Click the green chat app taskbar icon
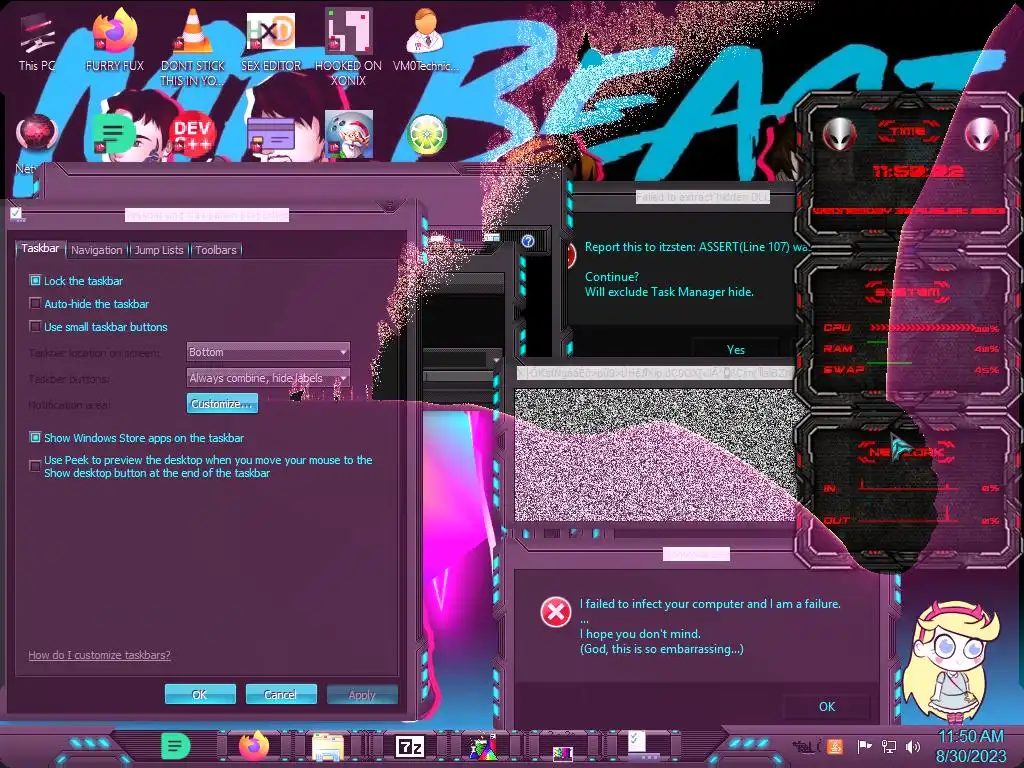This screenshot has width=1024, height=768. 175,746
